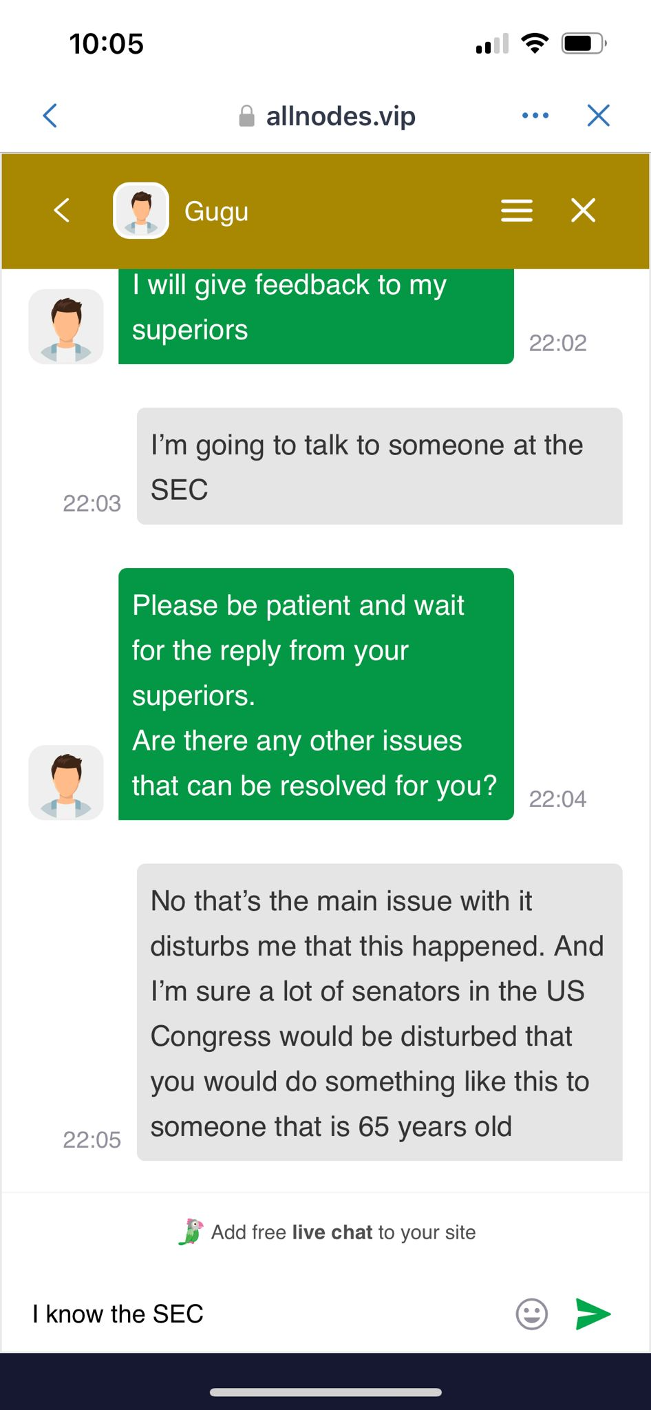Image resolution: width=652 pixels, height=1410 pixels.
Task: Tap the allnodes.vip address bar
Action: pyautogui.click(x=340, y=117)
